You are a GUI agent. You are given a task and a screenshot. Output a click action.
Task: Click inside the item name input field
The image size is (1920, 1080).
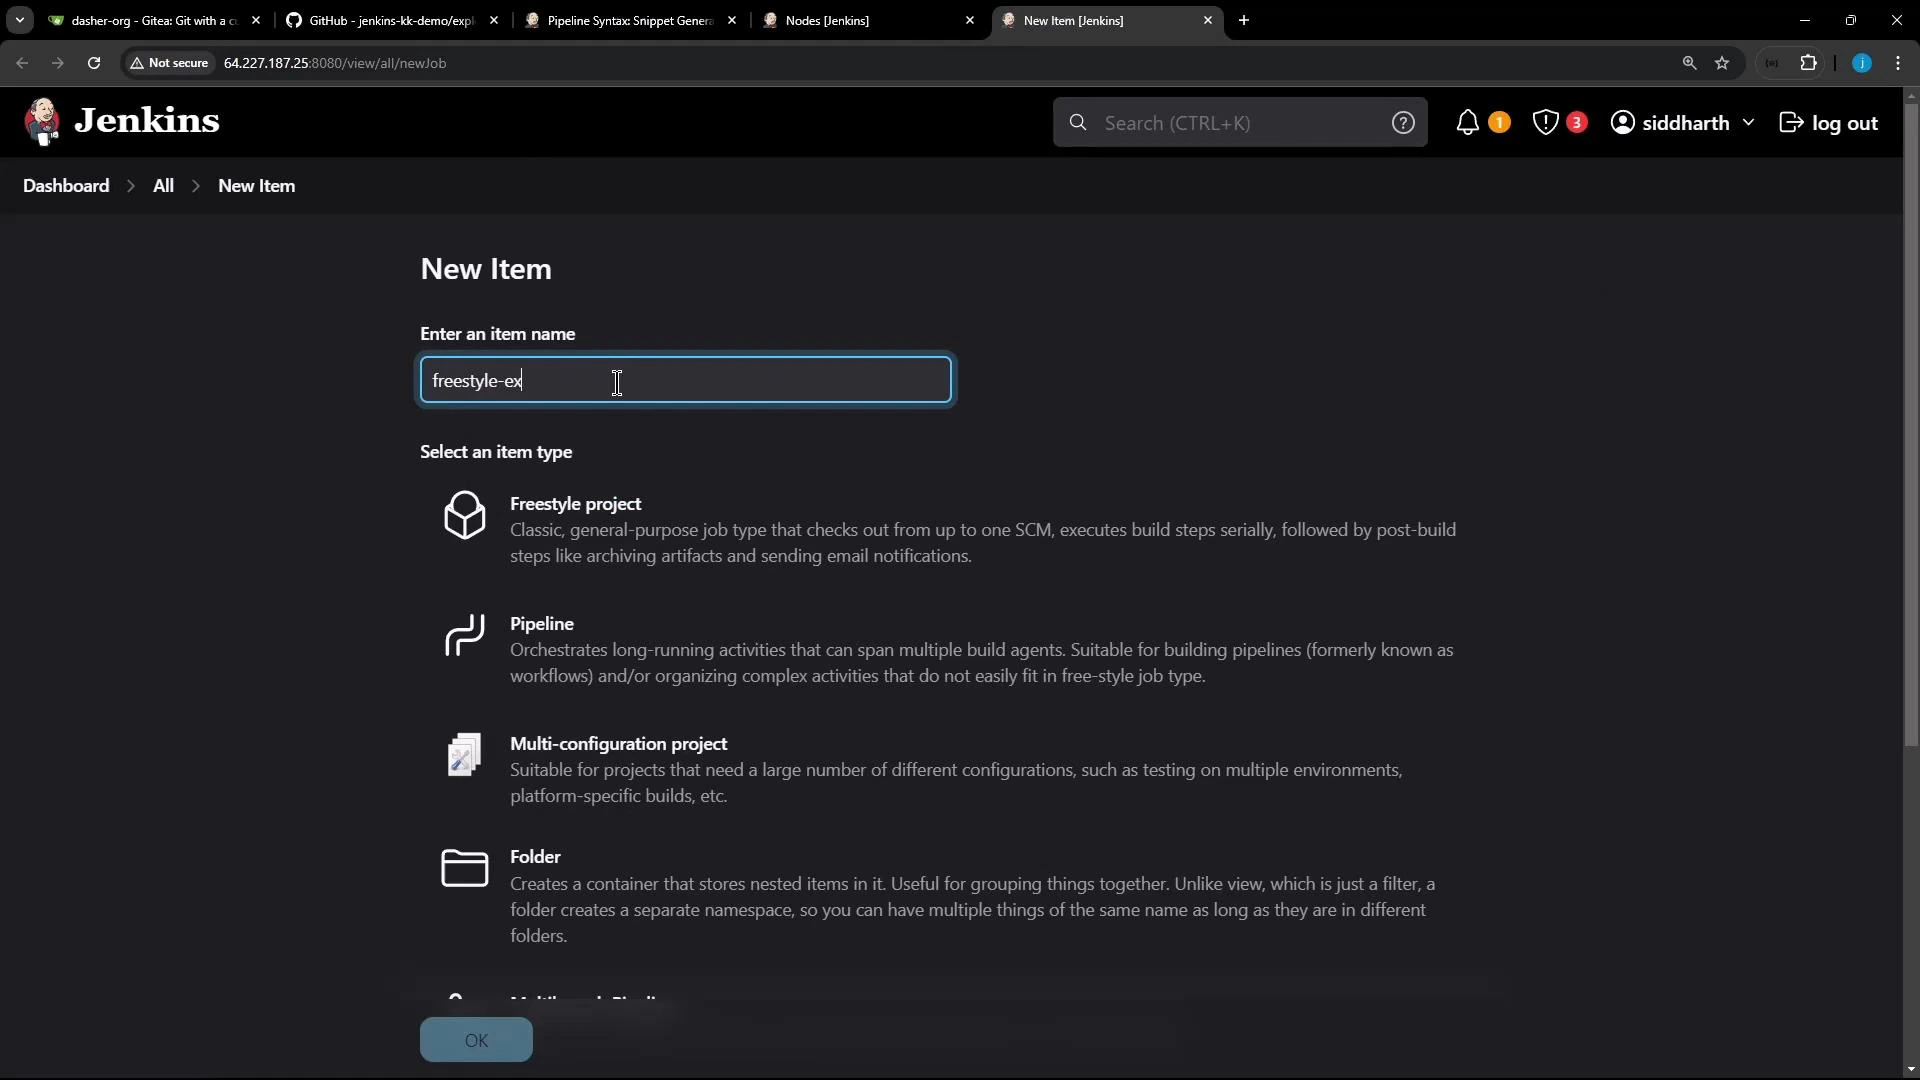pos(684,380)
